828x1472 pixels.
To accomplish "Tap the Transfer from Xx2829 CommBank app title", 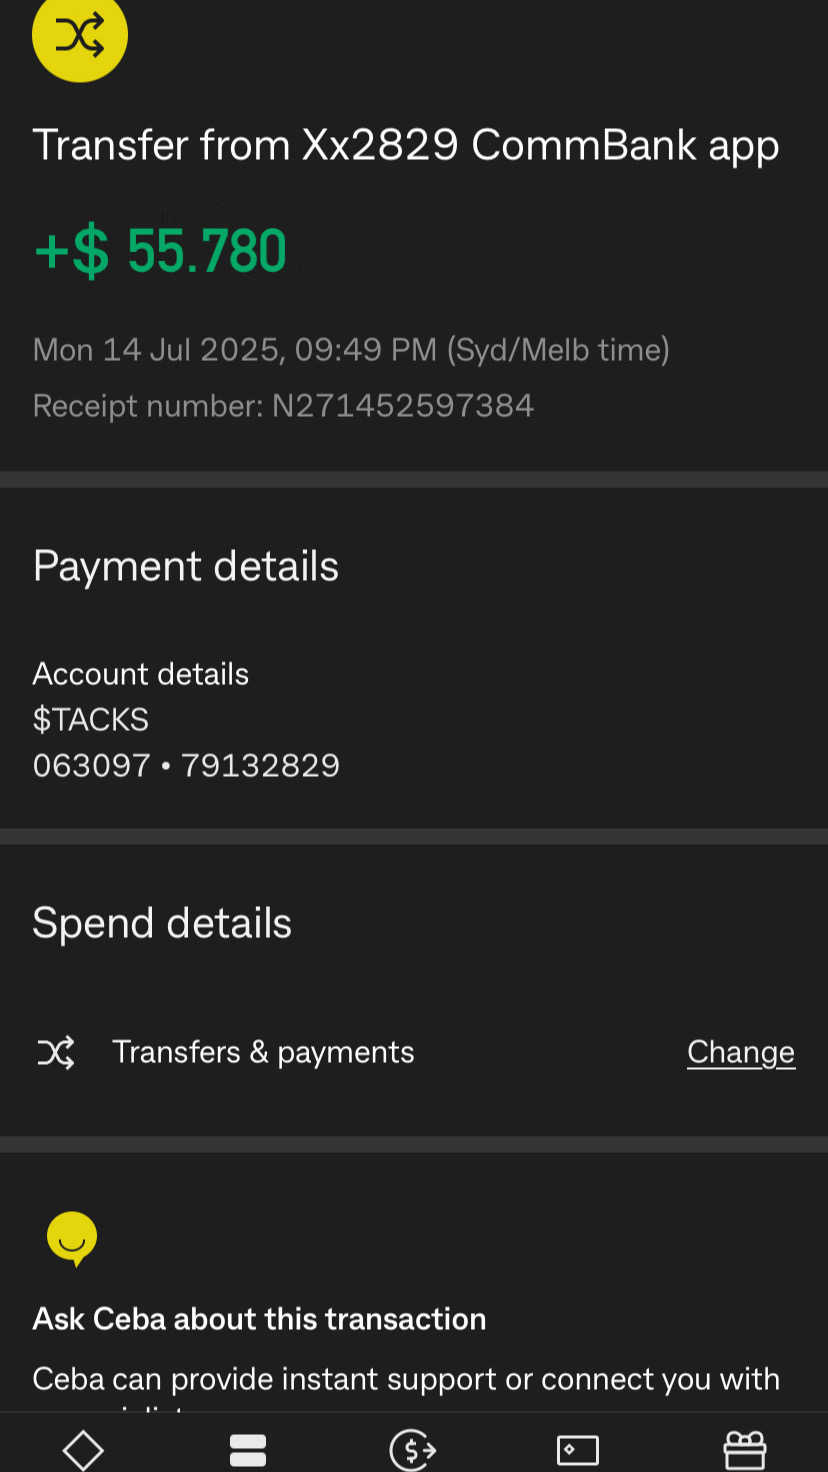I will click(406, 146).
